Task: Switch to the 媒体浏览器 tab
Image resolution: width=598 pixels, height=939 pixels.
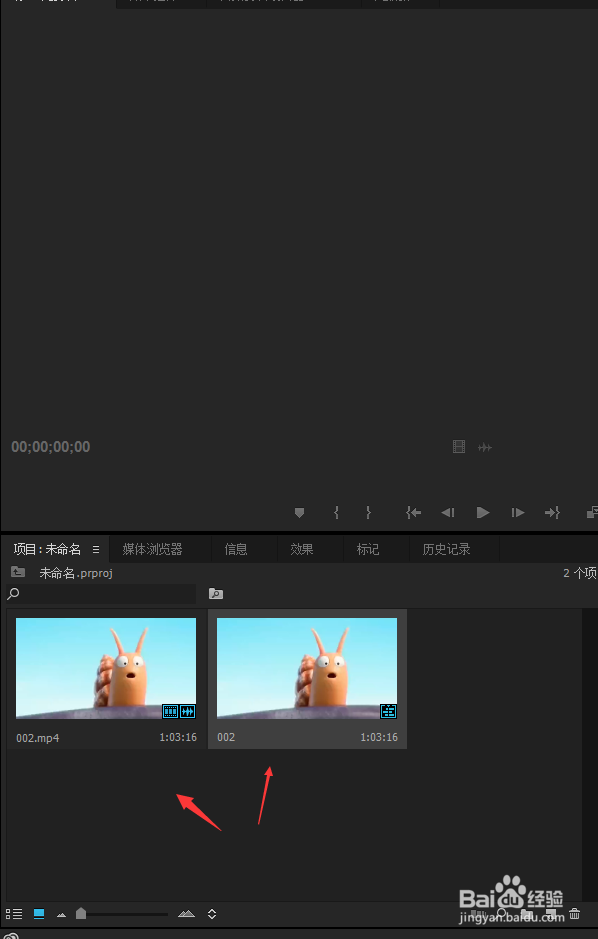Action: (x=153, y=549)
